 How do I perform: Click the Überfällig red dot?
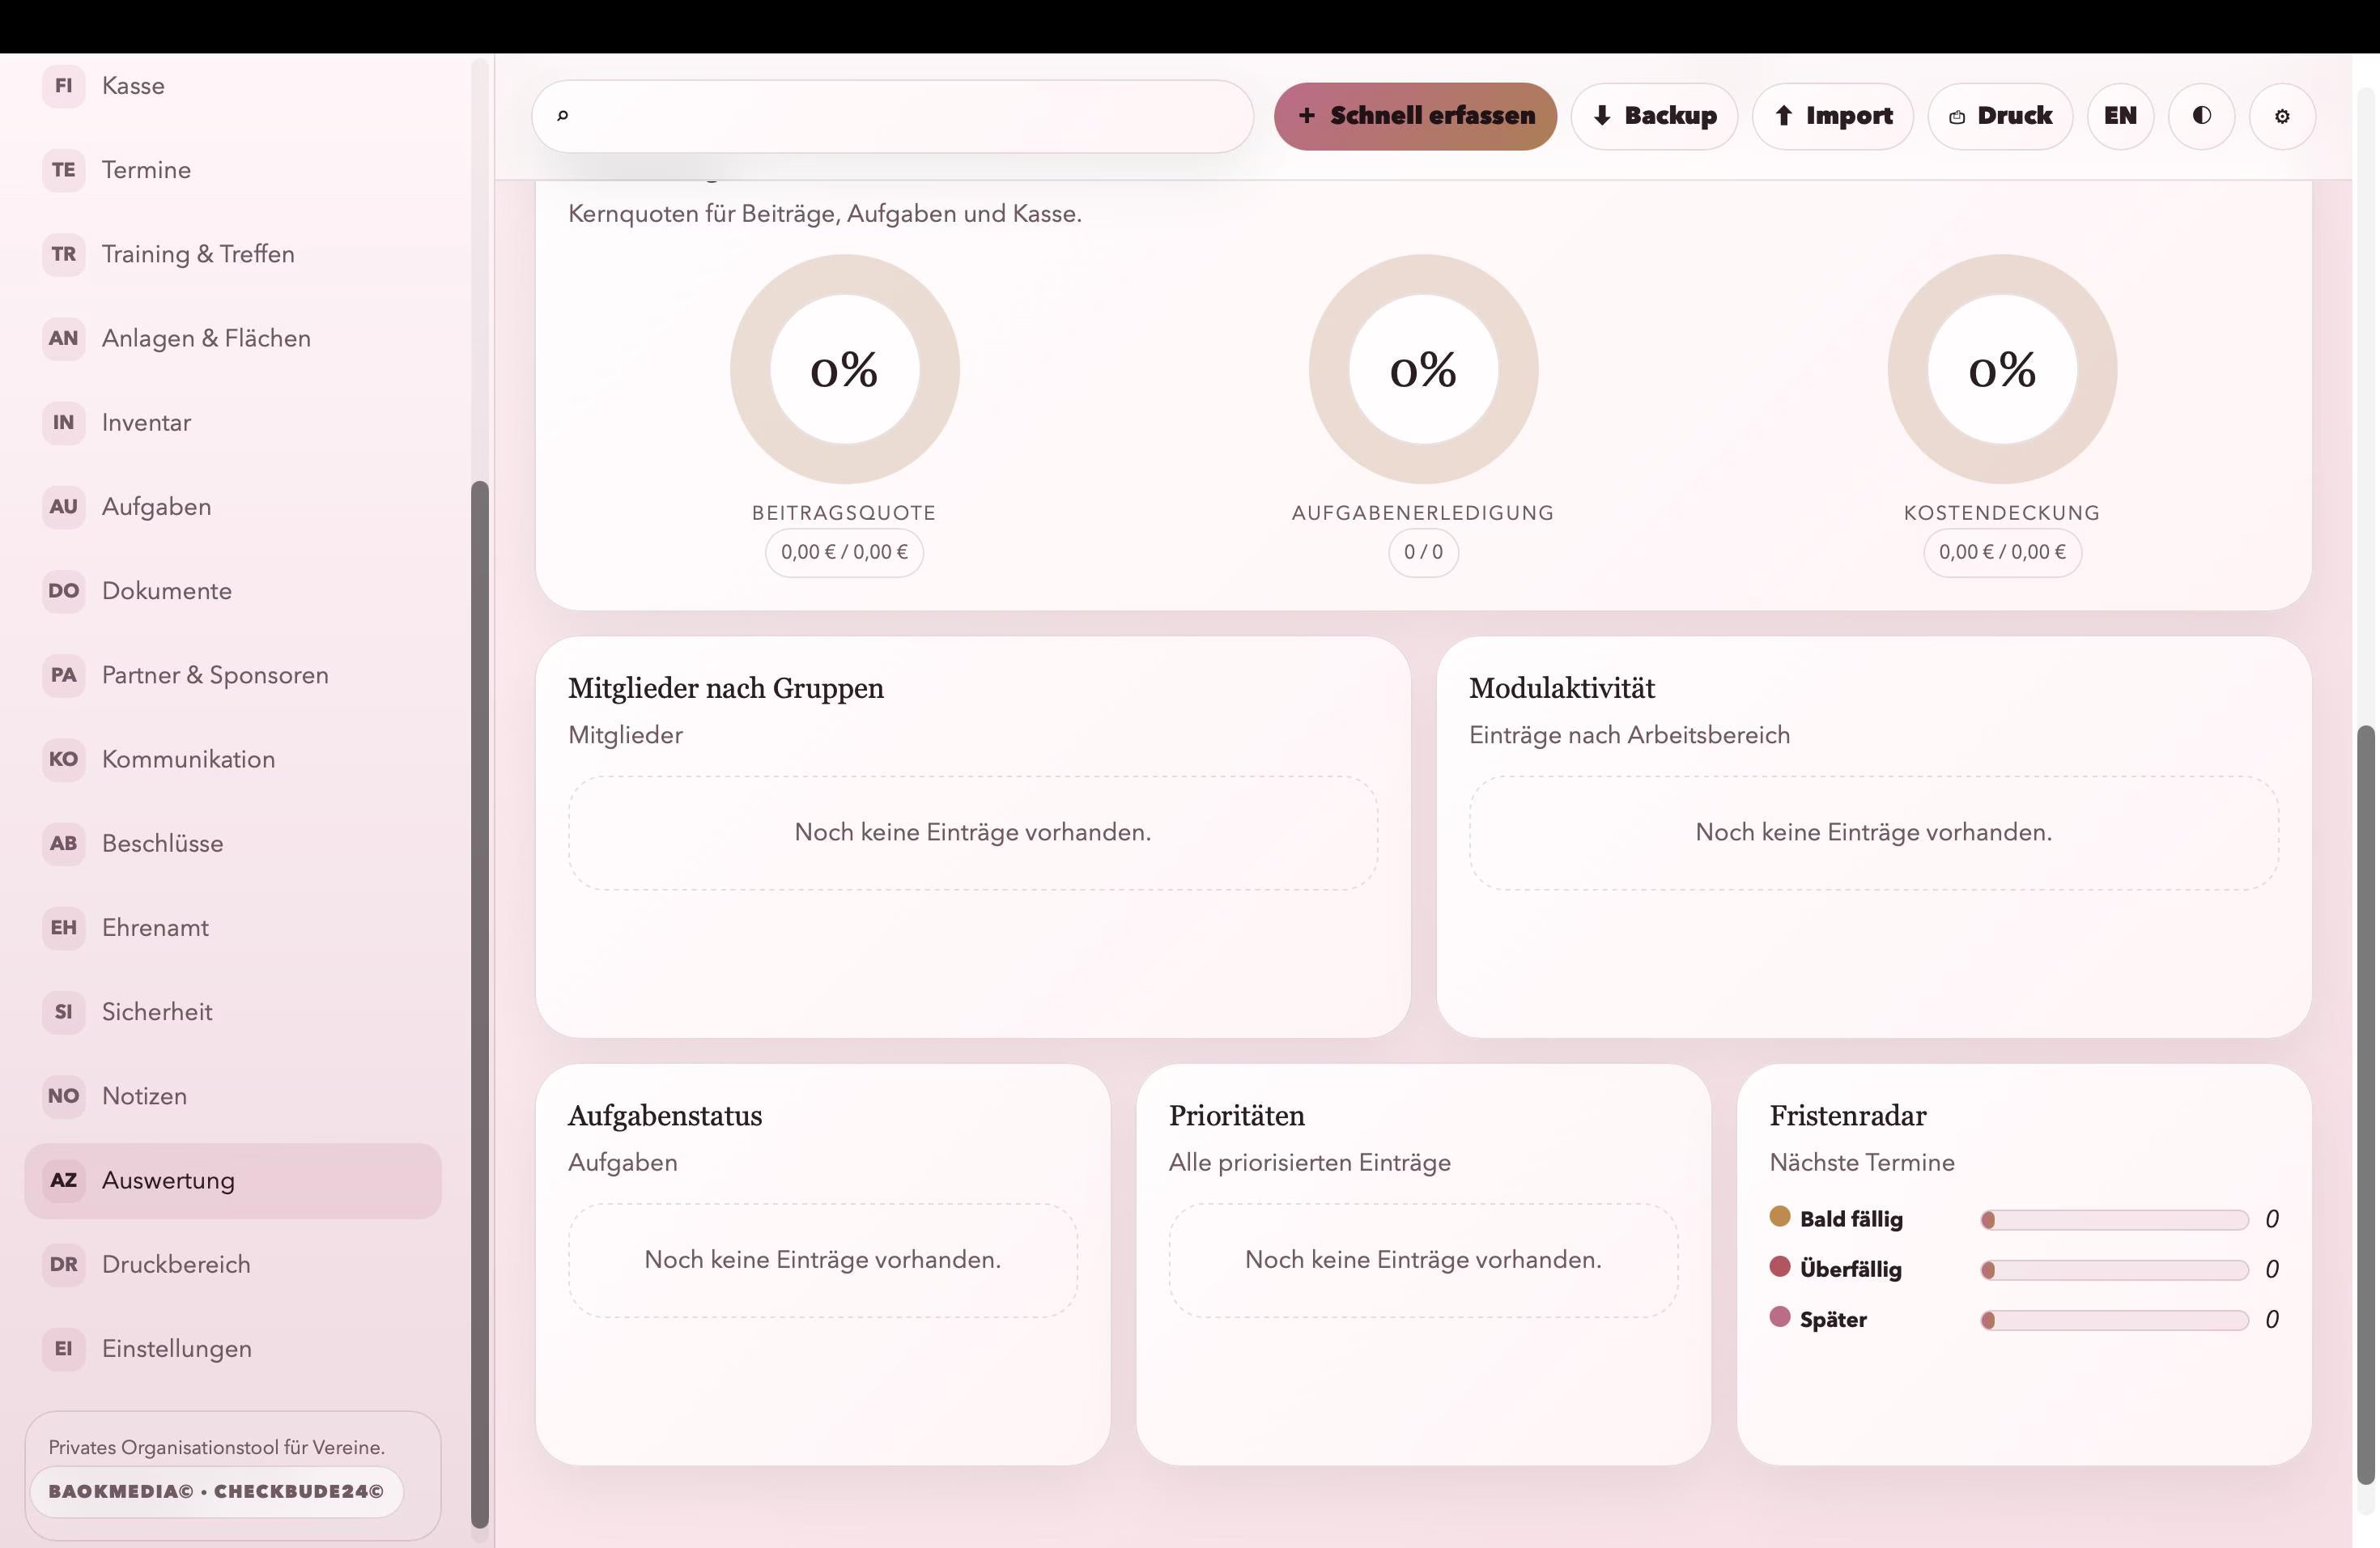(x=1779, y=1266)
